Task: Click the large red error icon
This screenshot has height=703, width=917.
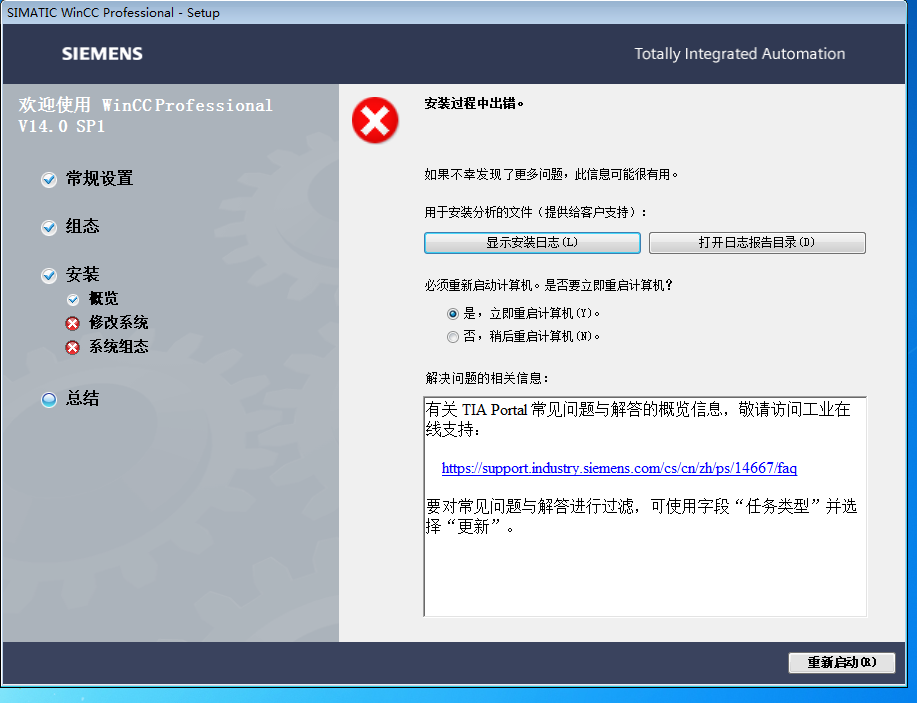Action: (x=375, y=122)
